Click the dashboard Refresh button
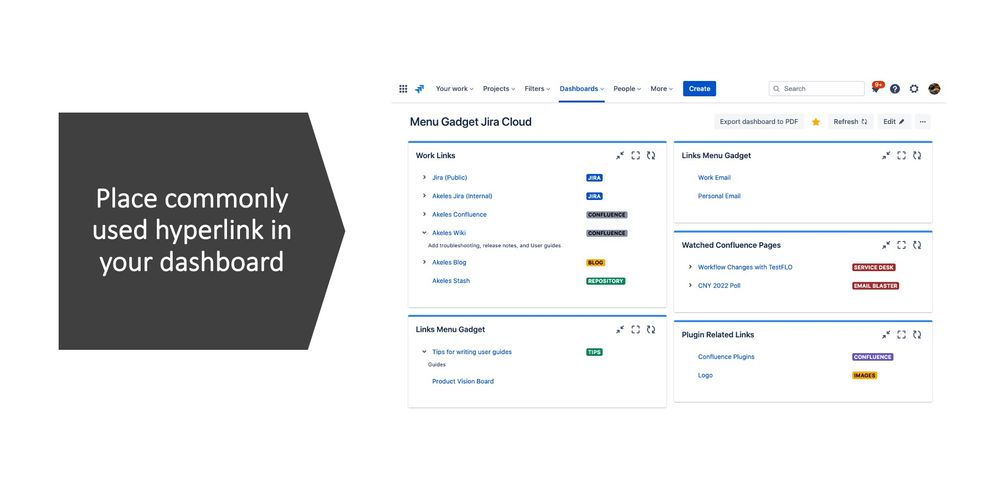 coord(851,122)
